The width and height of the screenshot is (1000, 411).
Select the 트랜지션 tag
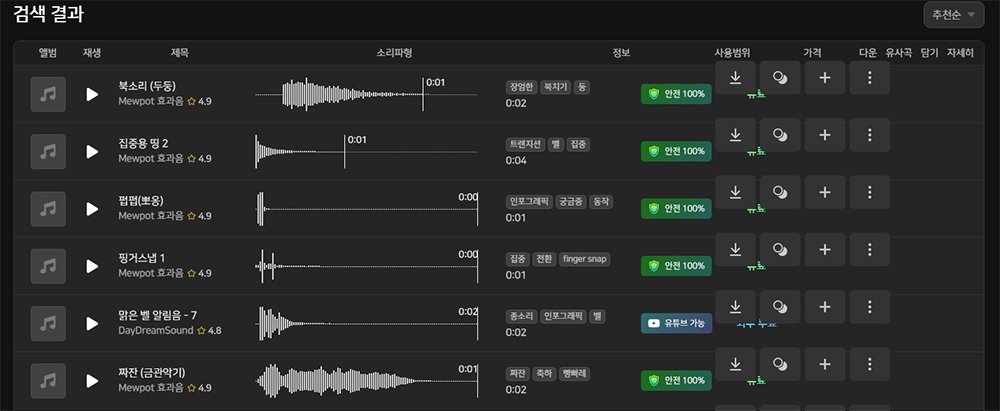pos(525,145)
